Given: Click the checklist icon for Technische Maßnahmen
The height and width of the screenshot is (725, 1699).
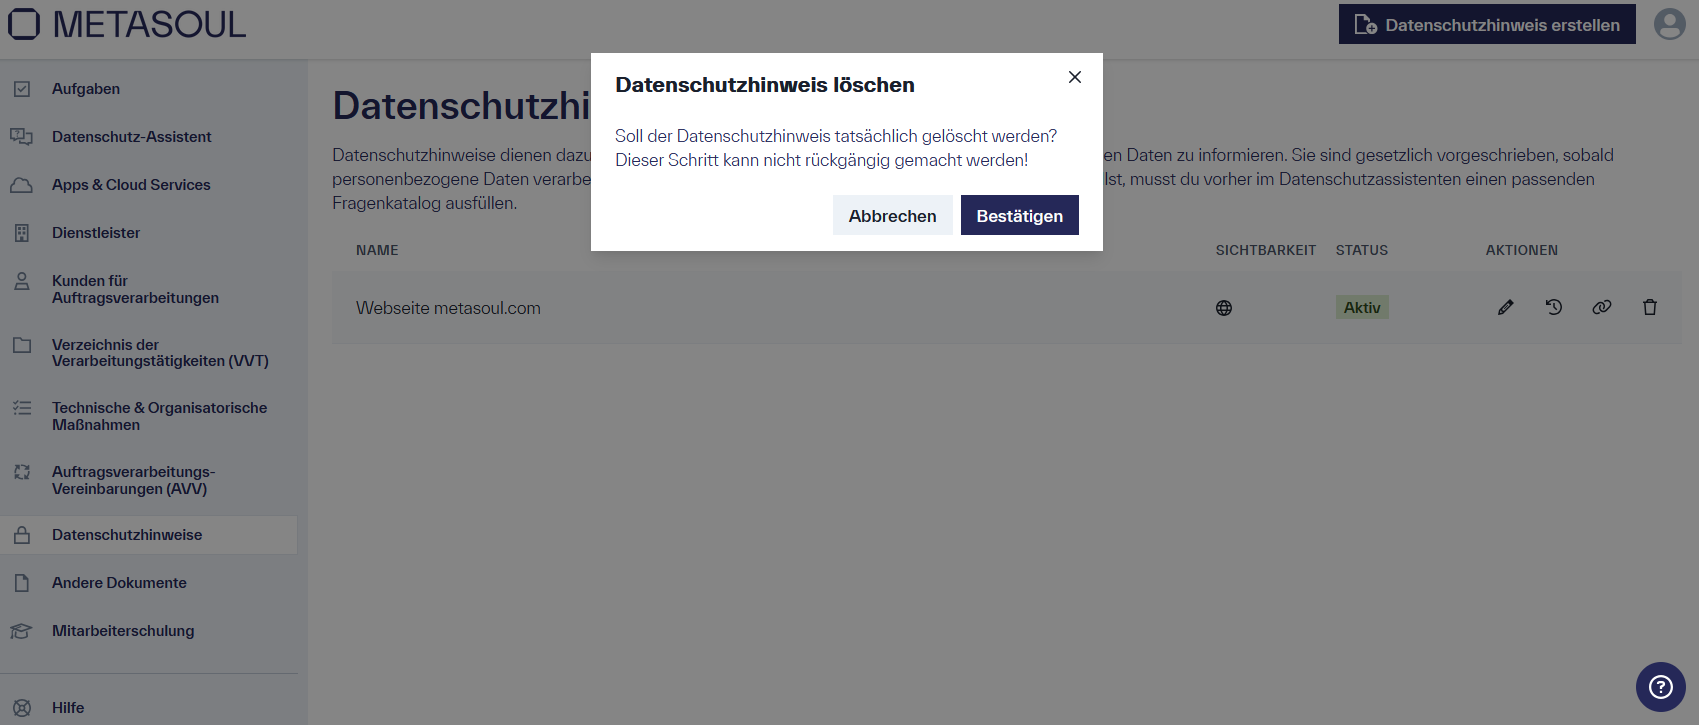Looking at the screenshot, I should [22, 408].
